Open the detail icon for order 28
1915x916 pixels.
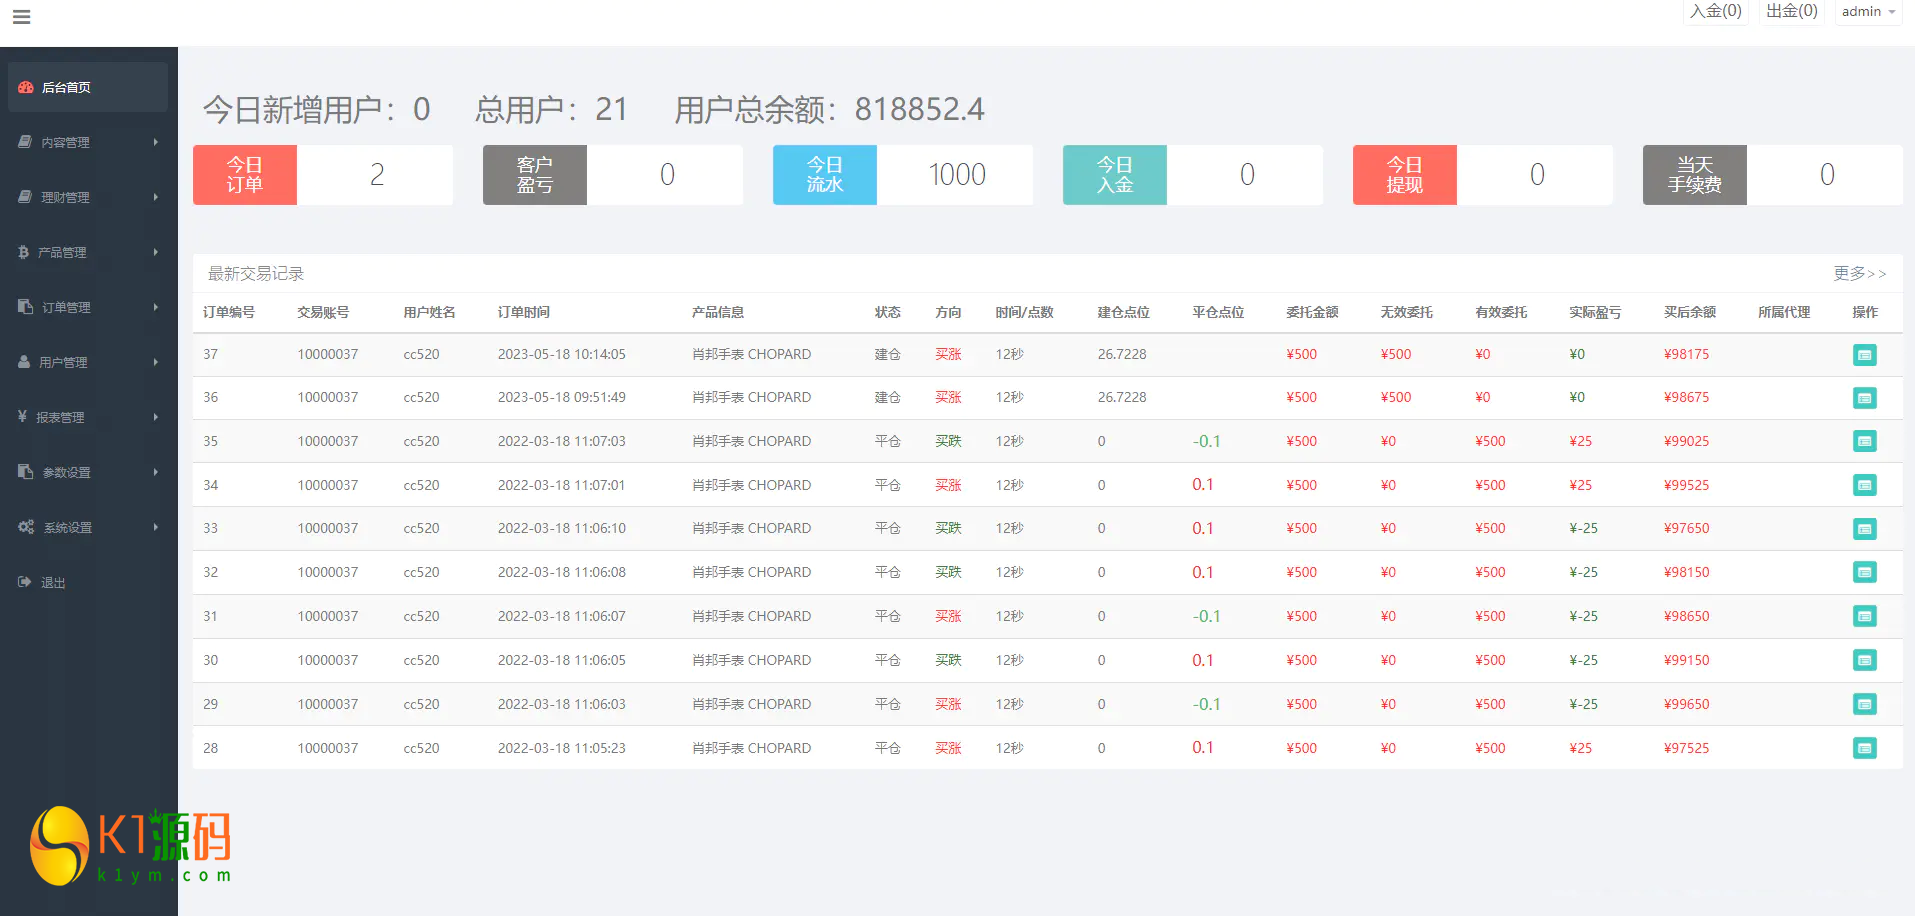[x=1864, y=748]
